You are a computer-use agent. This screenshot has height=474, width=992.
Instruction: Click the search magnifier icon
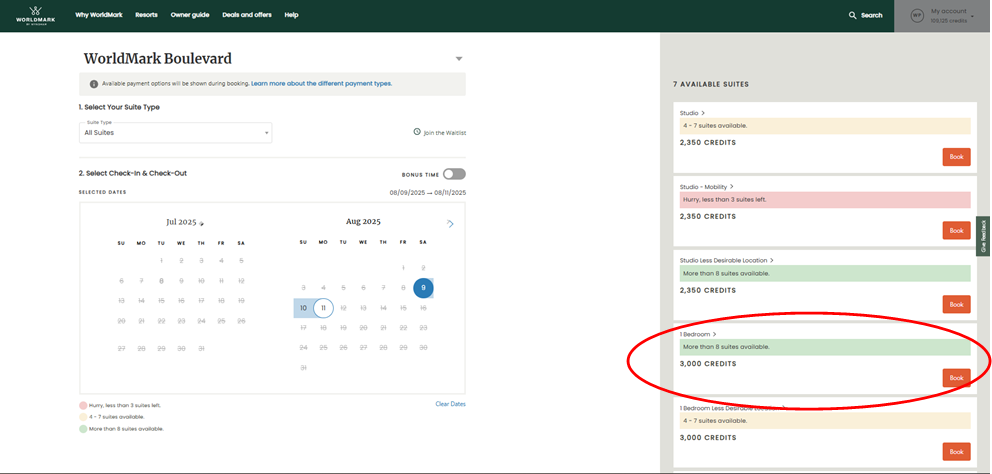(x=852, y=15)
